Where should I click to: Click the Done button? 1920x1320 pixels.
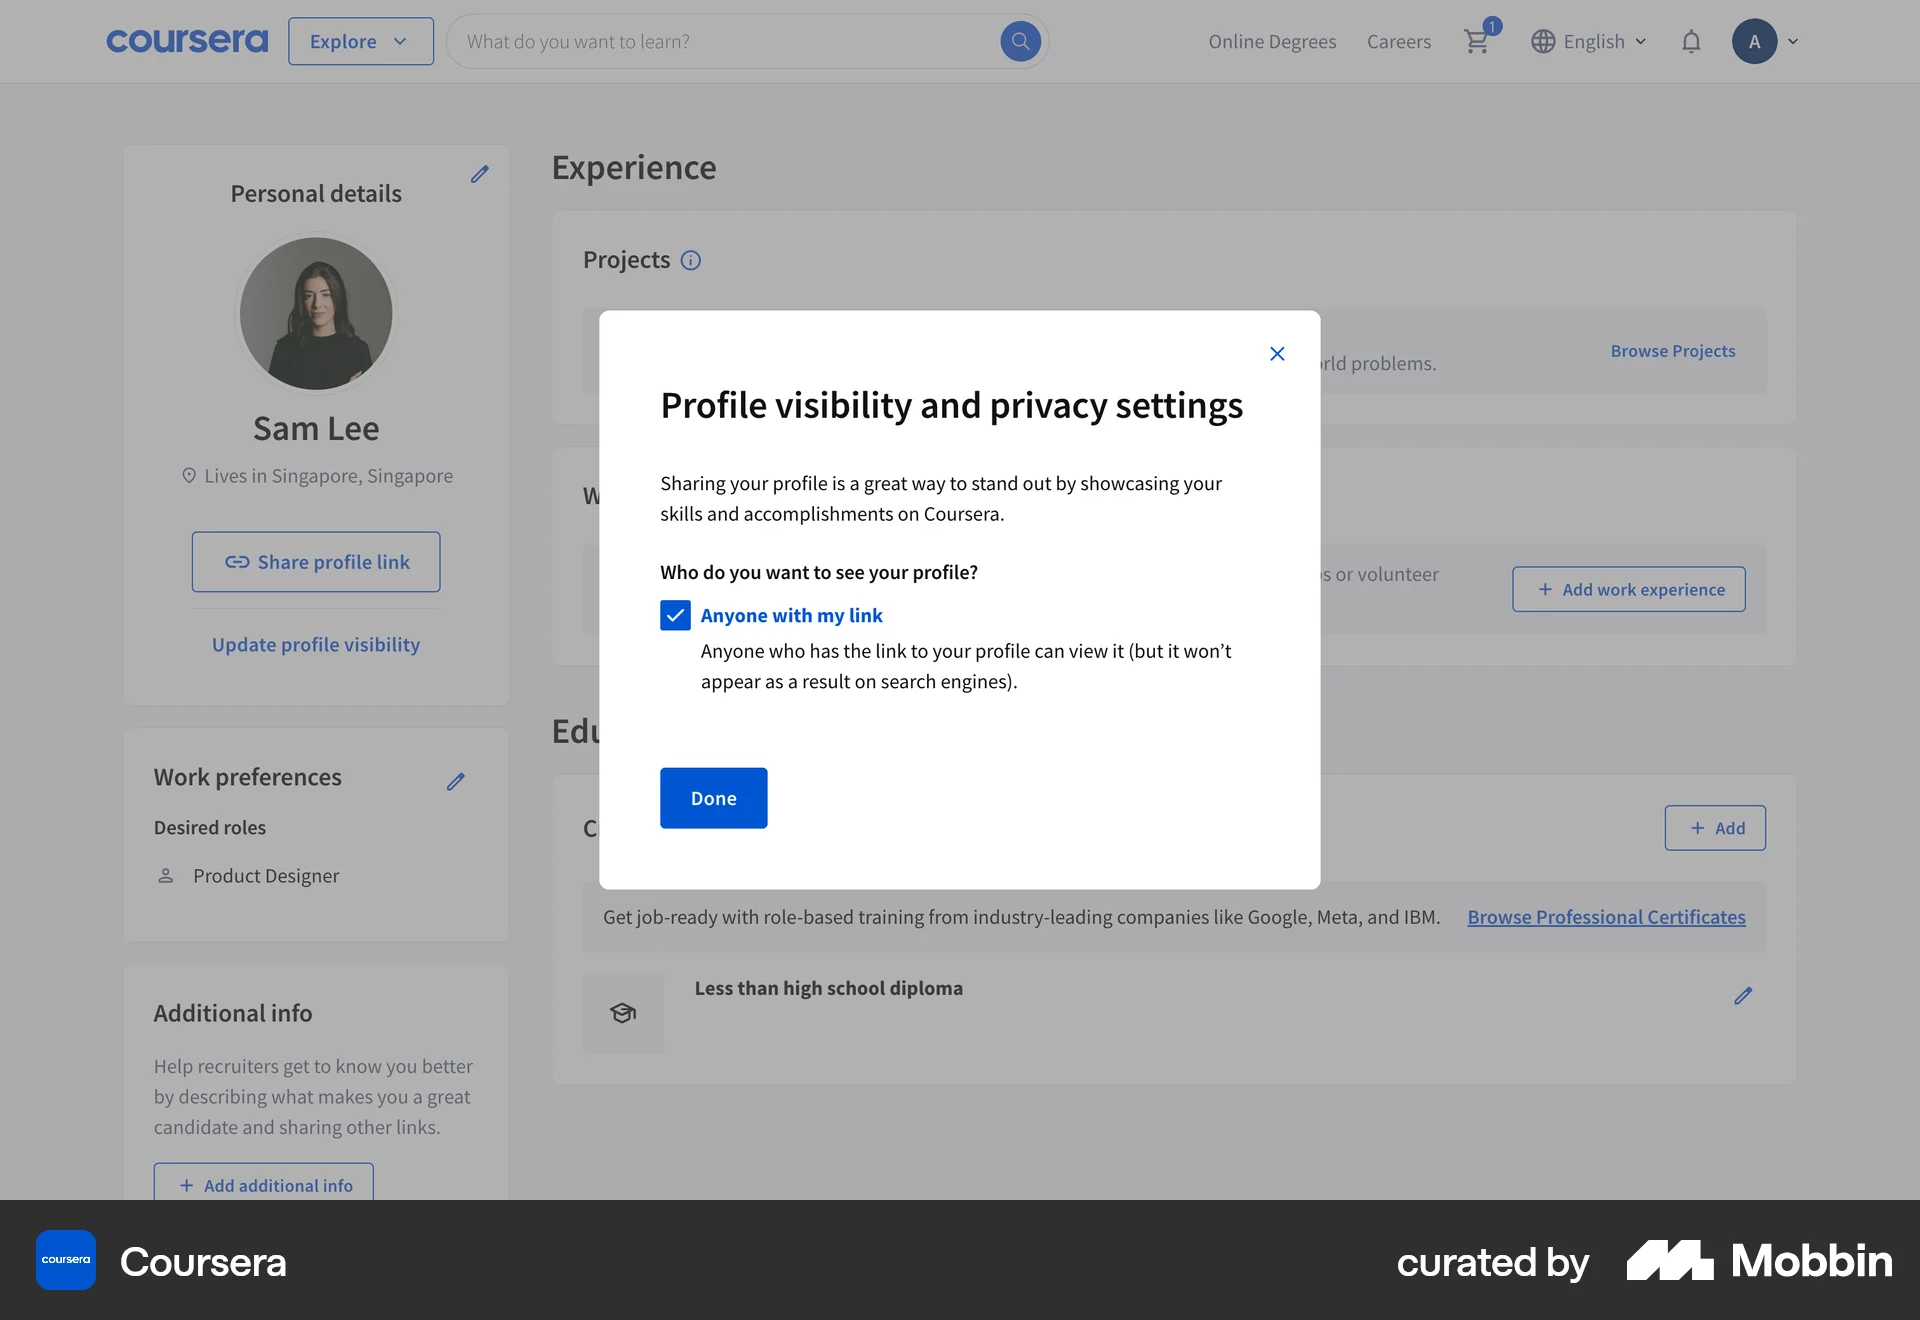click(713, 797)
